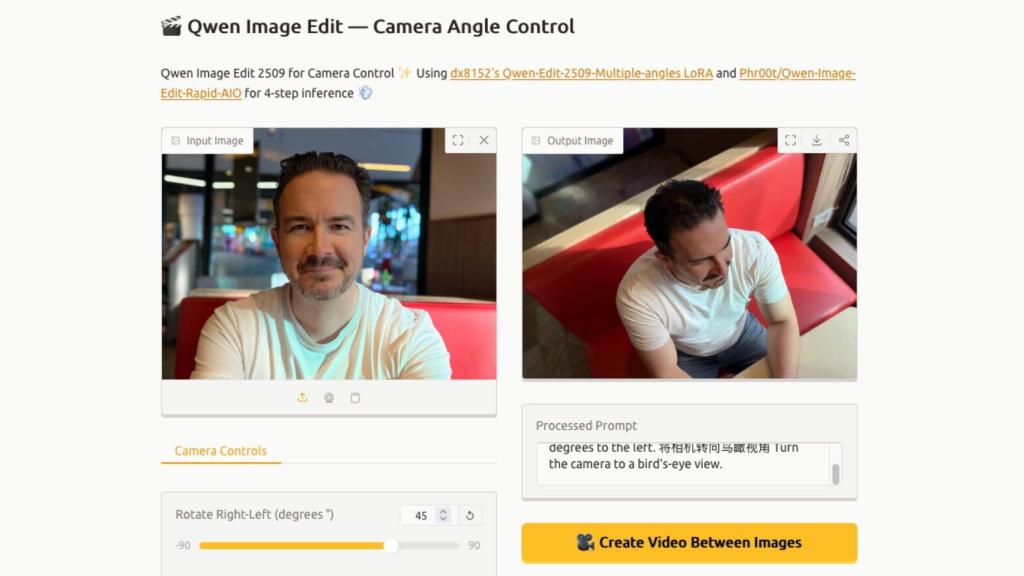Screen dimensions: 1024x576
Task: Open the output image in fullscreen
Action: pyautogui.click(x=791, y=140)
